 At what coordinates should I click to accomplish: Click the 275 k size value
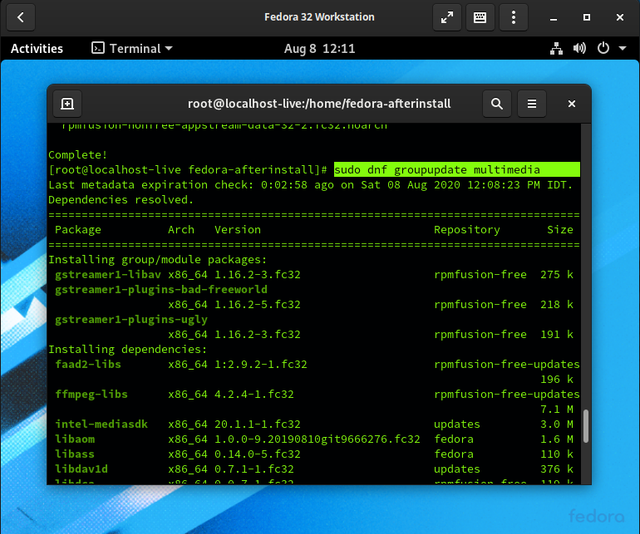(x=557, y=275)
